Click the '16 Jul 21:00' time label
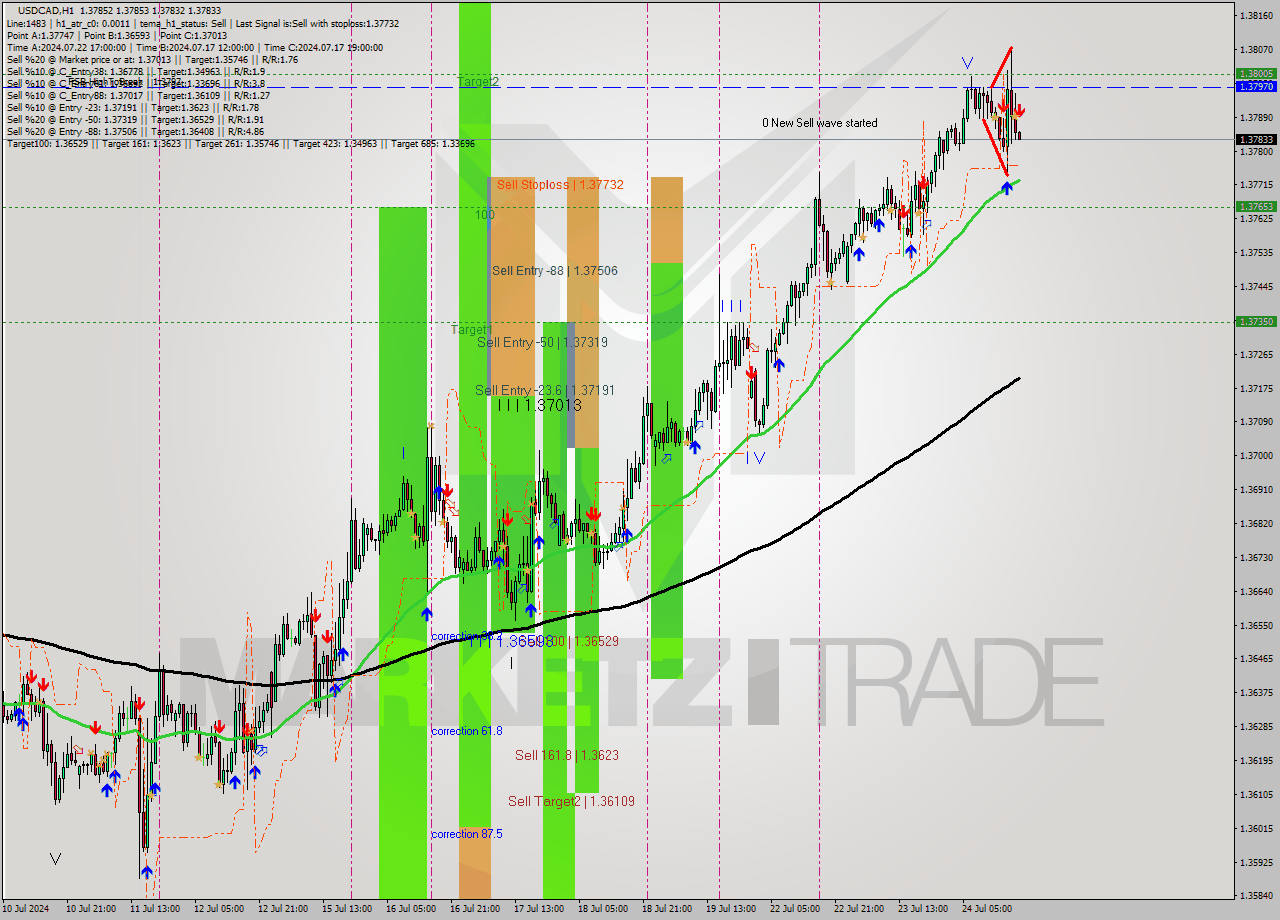 click(475, 910)
